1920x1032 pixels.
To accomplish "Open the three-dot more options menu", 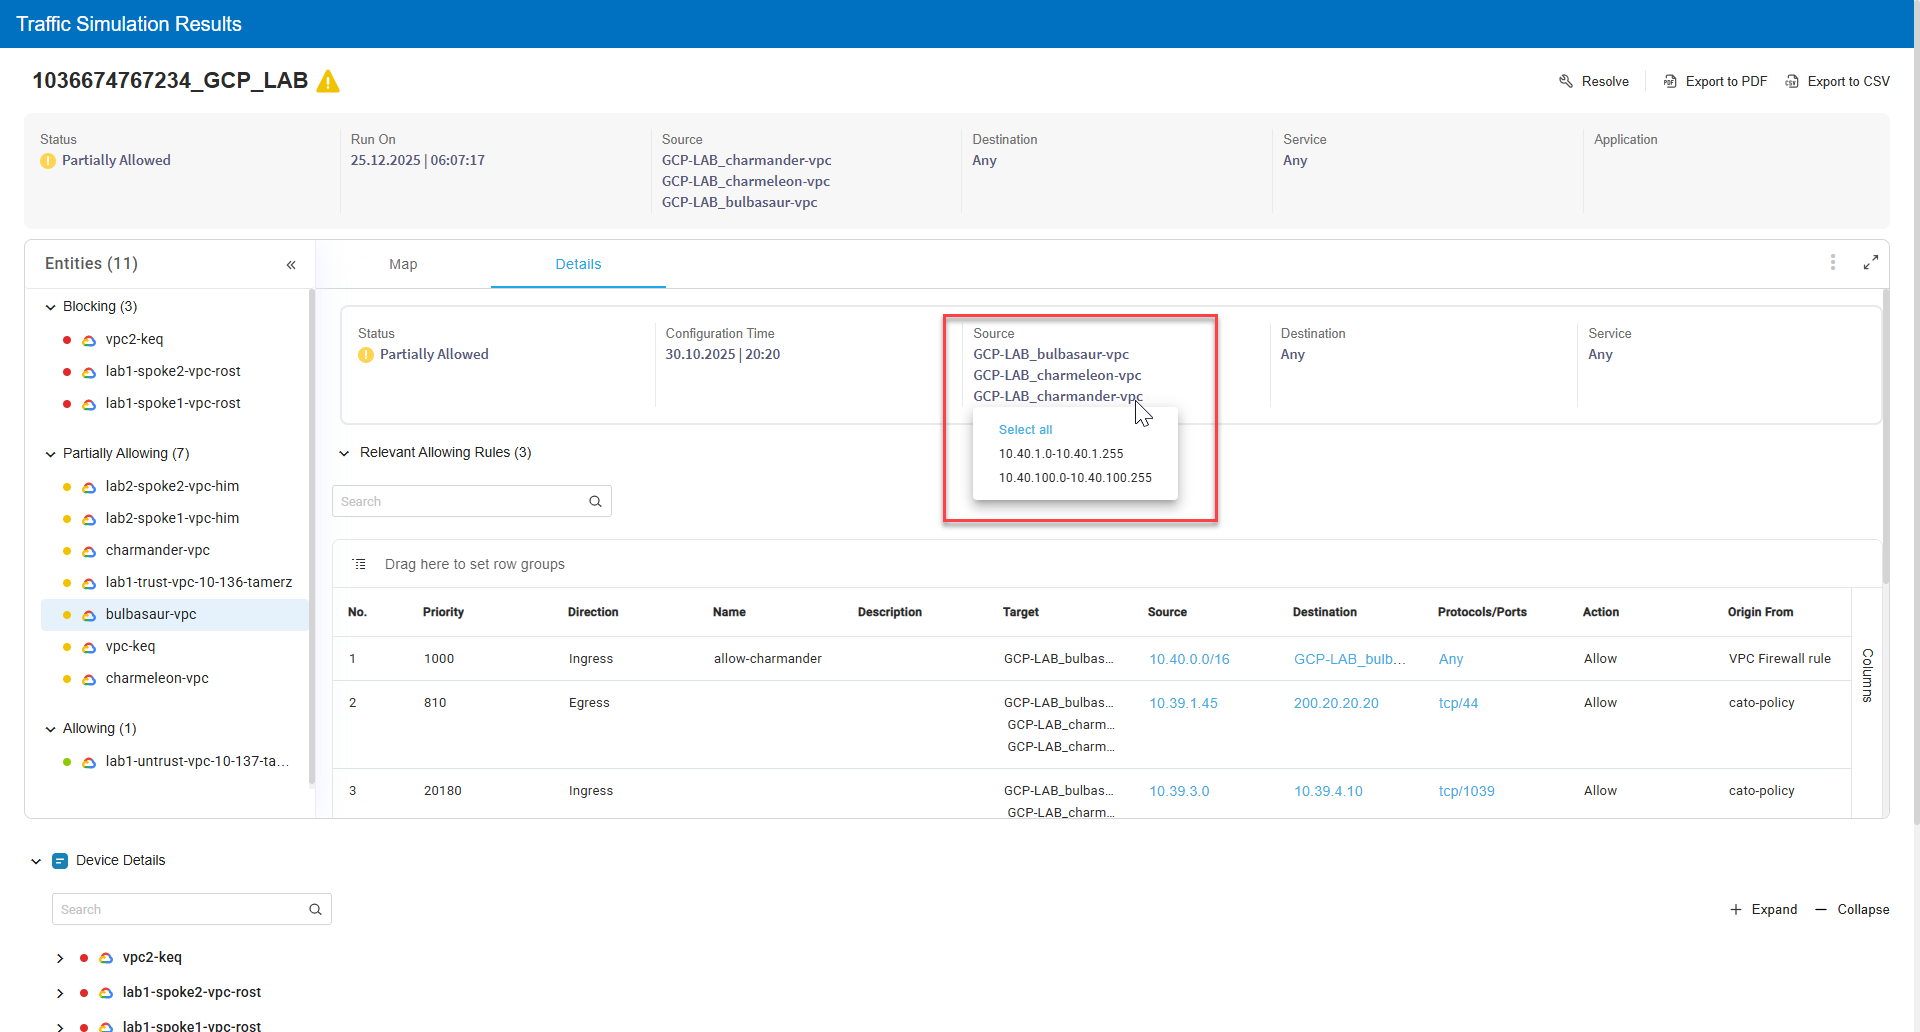I will [1832, 262].
